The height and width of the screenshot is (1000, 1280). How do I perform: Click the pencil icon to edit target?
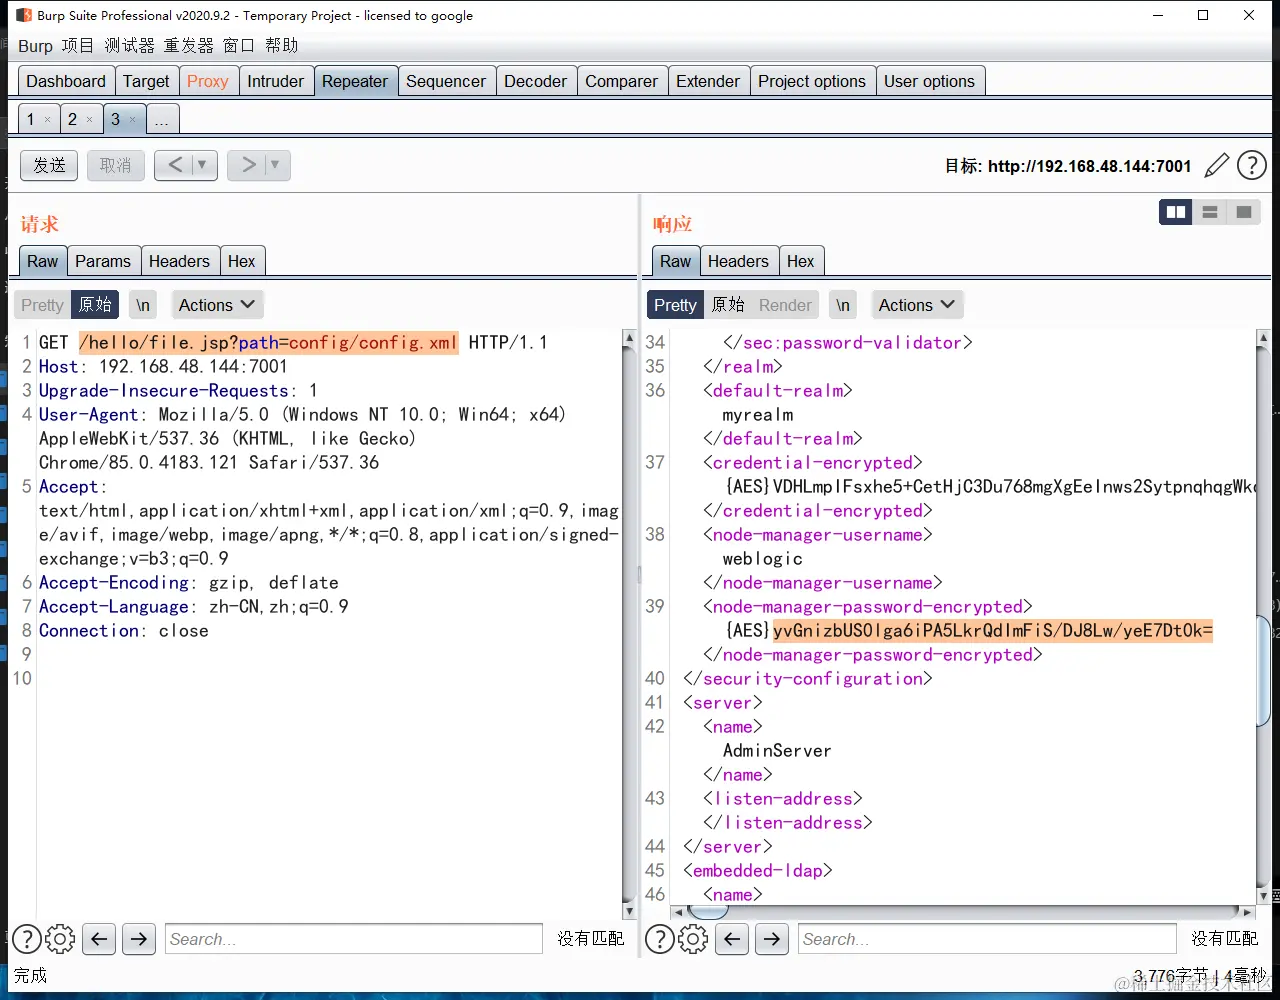[x=1216, y=165]
